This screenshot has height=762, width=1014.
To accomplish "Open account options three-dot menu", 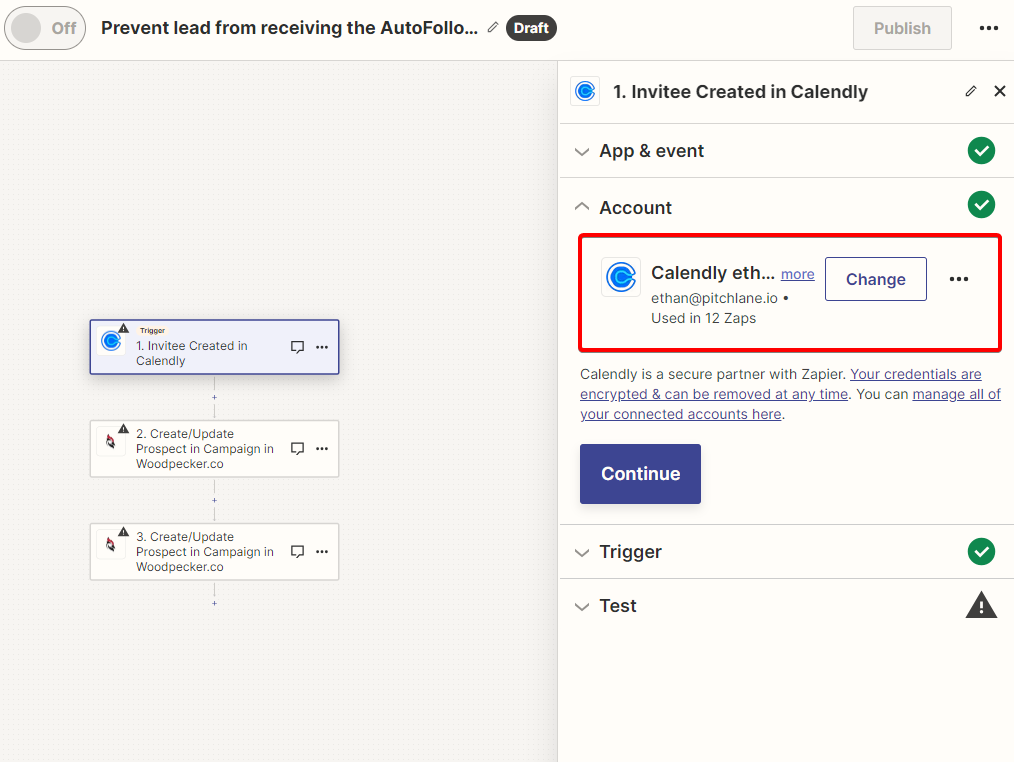I will (958, 279).
